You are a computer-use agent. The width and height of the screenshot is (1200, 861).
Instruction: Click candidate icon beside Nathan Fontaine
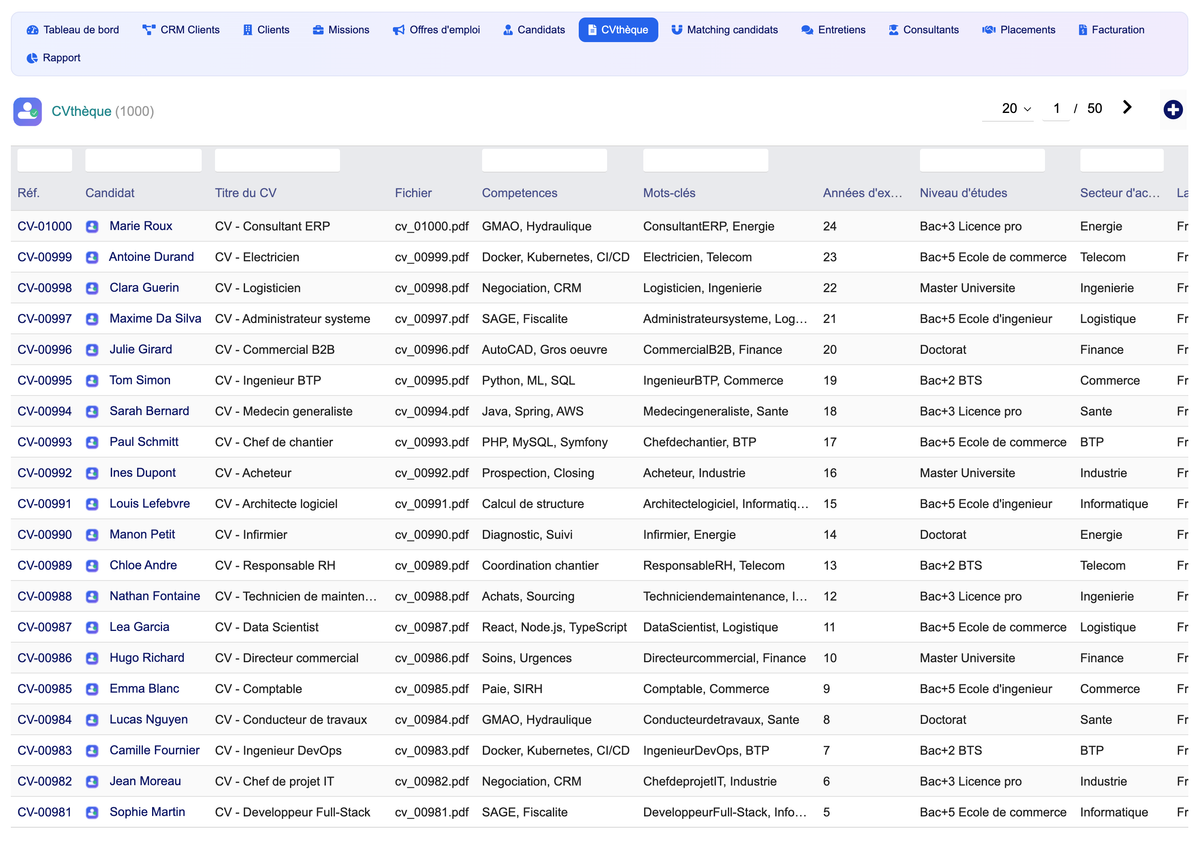(x=92, y=597)
